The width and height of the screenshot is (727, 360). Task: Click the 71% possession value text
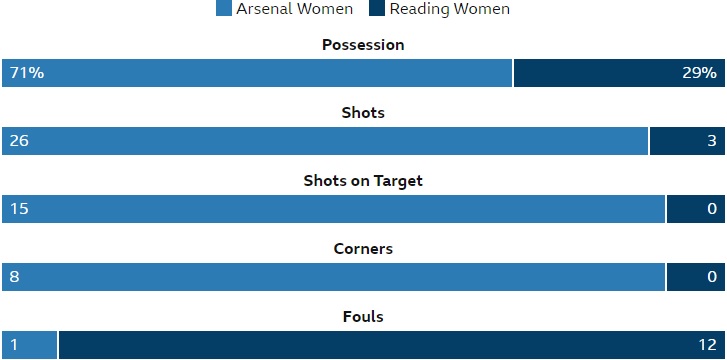click(x=27, y=73)
